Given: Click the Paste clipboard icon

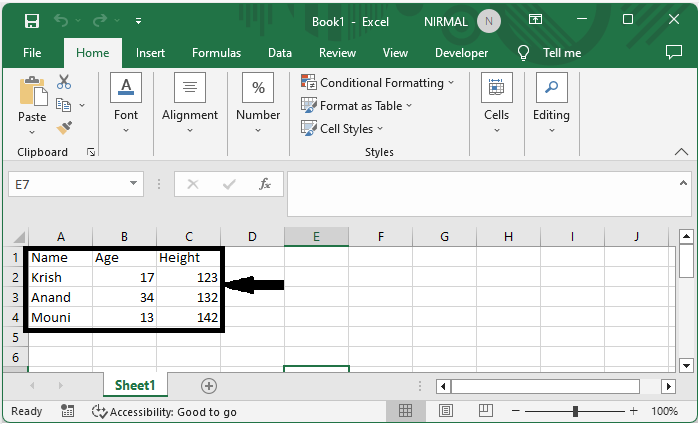Looking at the screenshot, I should click(x=32, y=100).
